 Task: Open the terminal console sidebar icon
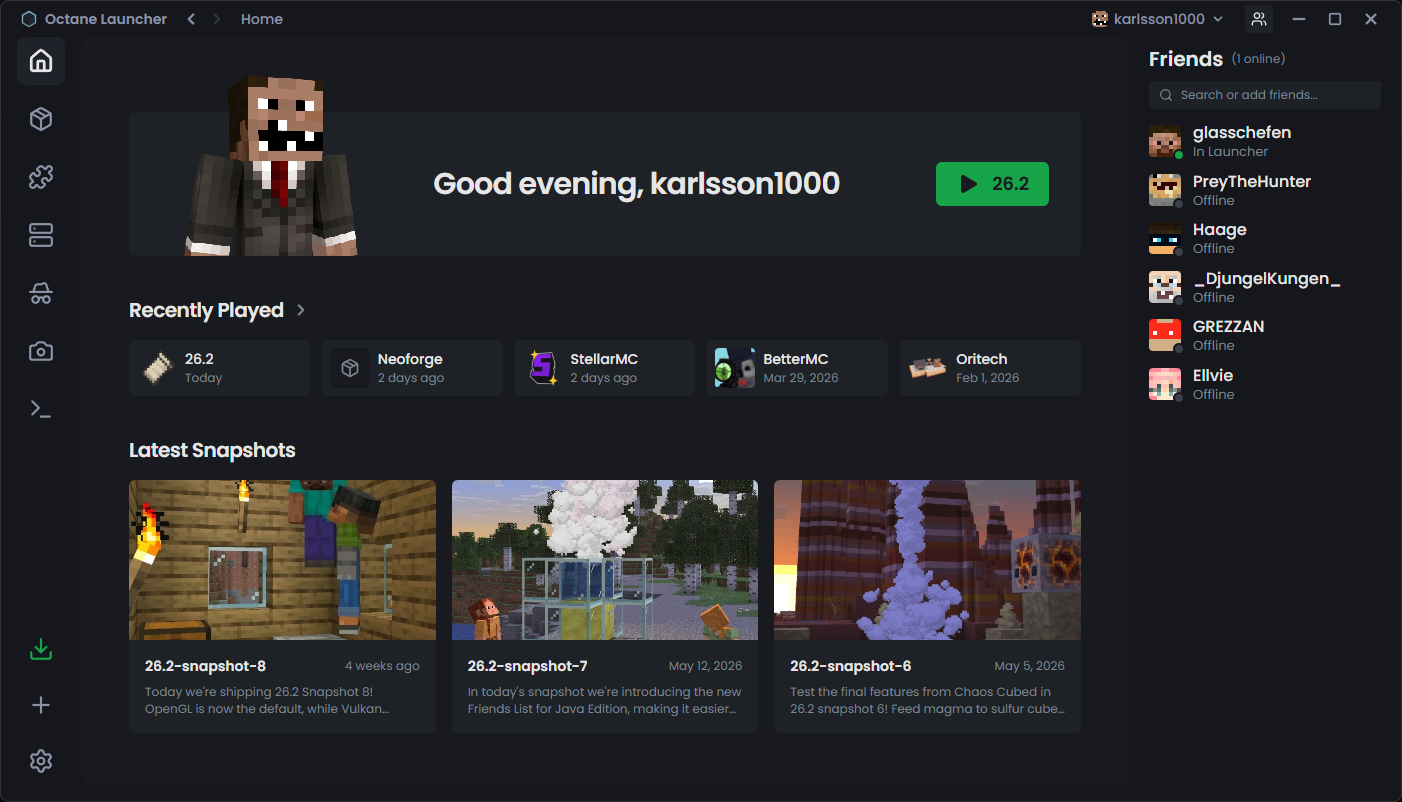point(41,409)
